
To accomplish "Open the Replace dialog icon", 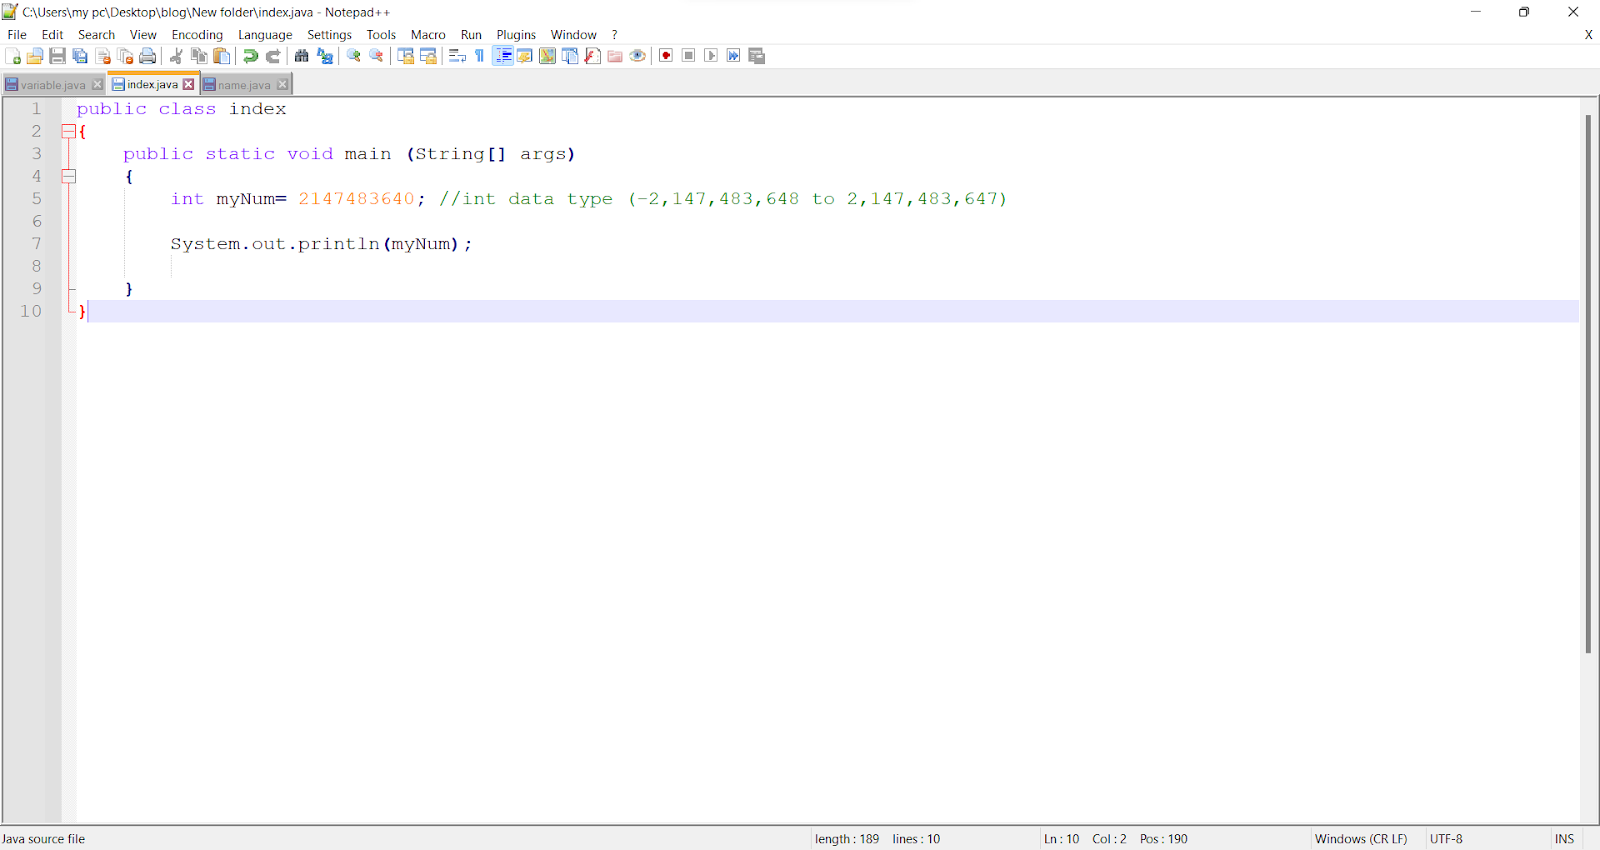I will tap(325, 56).
